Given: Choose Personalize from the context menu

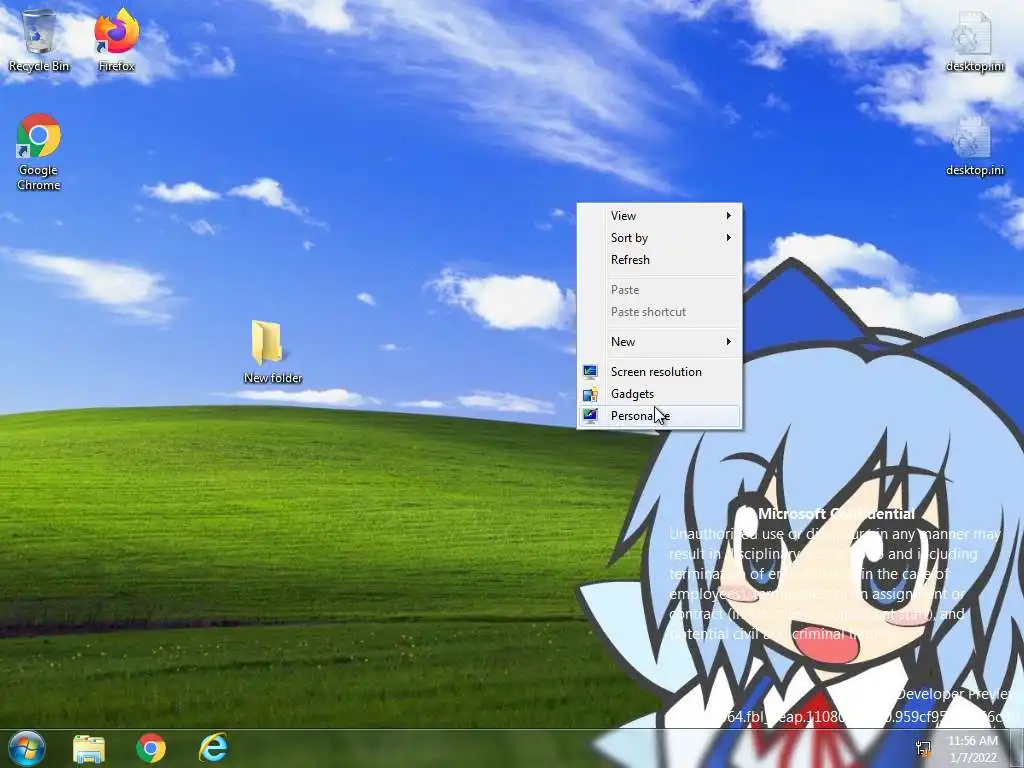Looking at the screenshot, I should pyautogui.click(x=660, y=416).
